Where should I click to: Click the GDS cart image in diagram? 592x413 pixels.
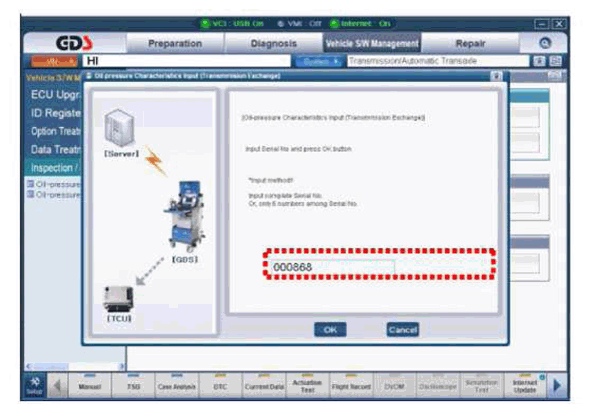pos(185,216)
